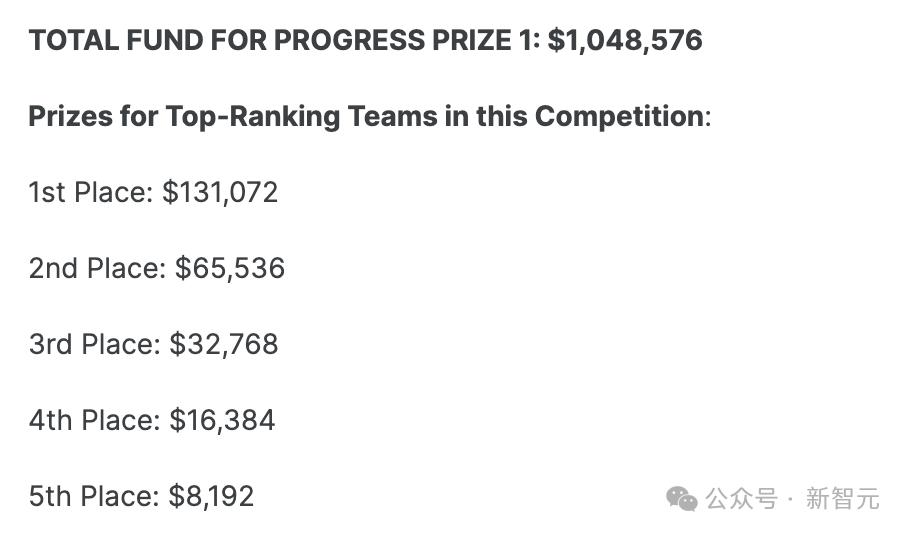
Task: Click the $1,048,576 total fund amount
Action: 625,41
